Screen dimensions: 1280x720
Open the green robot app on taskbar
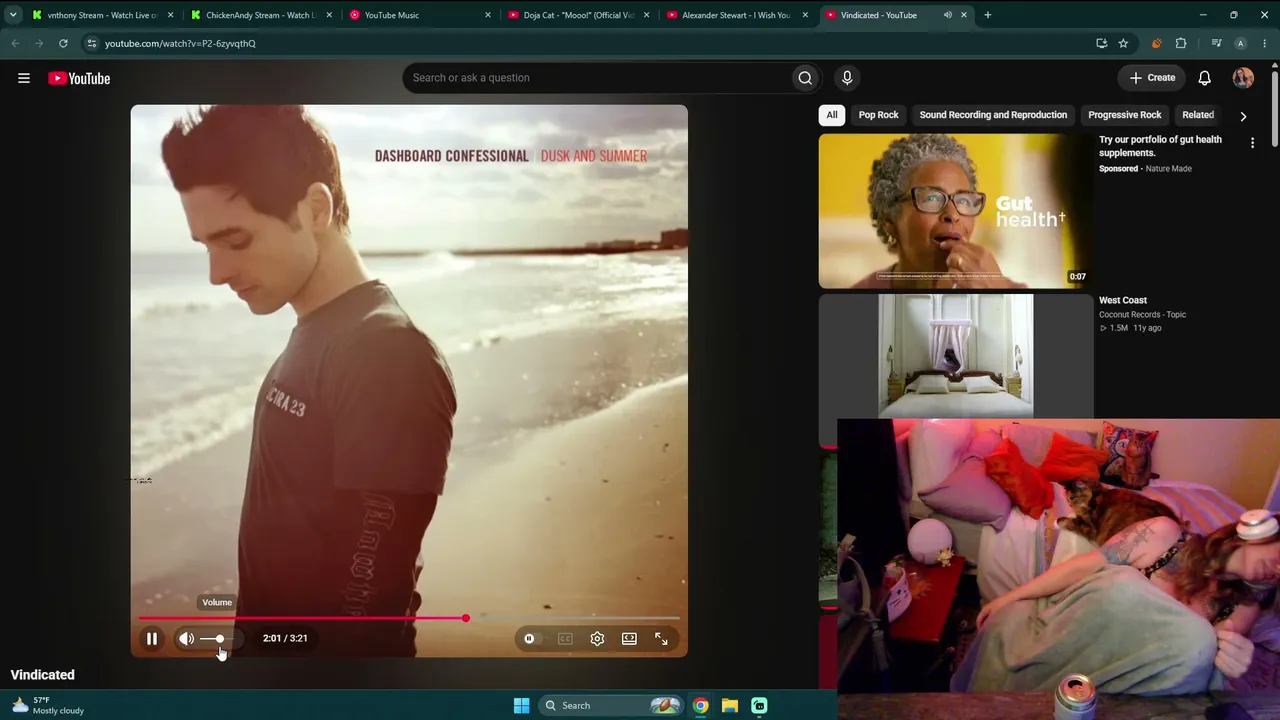click(x=759, y=705)
